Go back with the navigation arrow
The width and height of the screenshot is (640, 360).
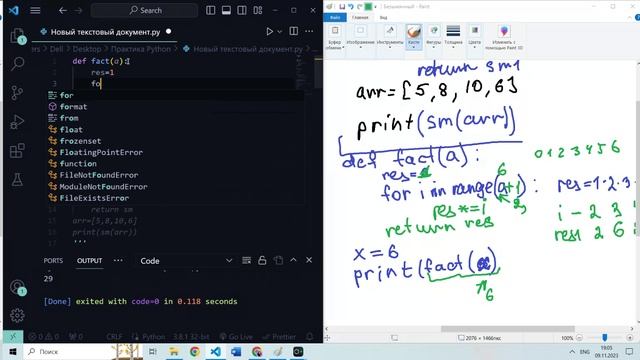tap(62, 10)
